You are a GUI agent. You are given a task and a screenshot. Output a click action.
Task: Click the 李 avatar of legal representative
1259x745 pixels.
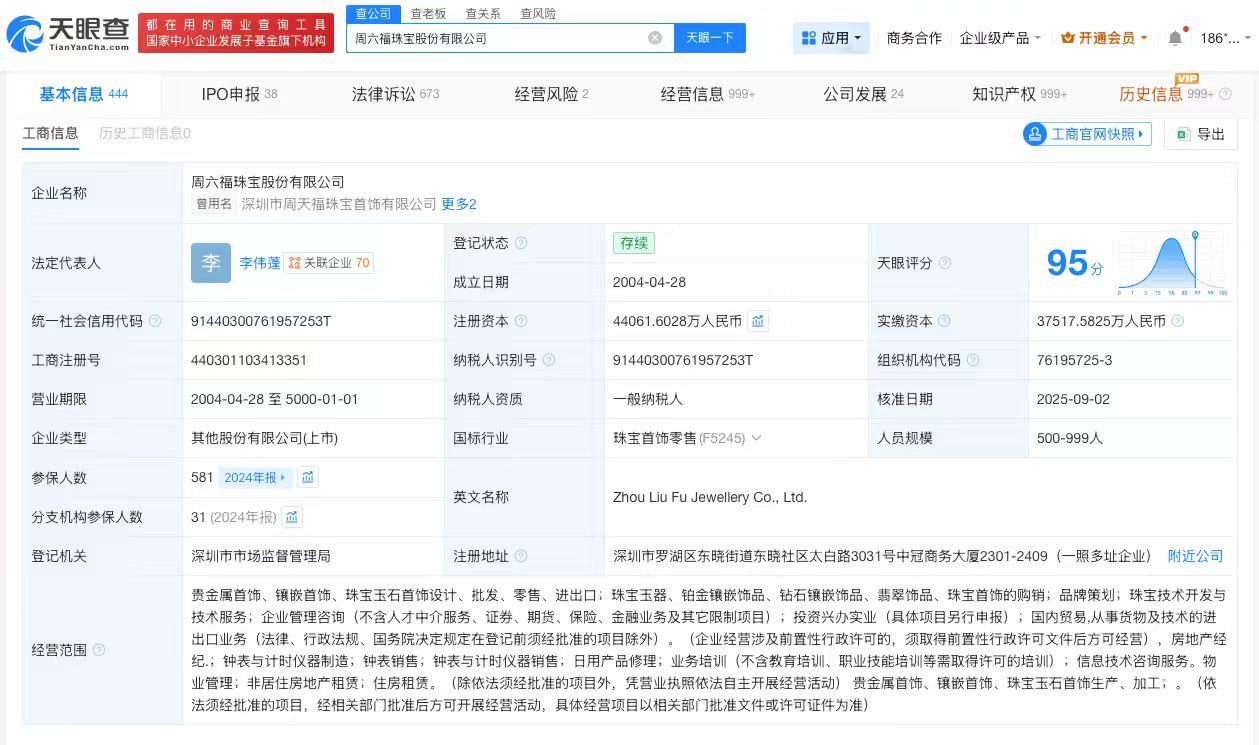coord(211,263)
